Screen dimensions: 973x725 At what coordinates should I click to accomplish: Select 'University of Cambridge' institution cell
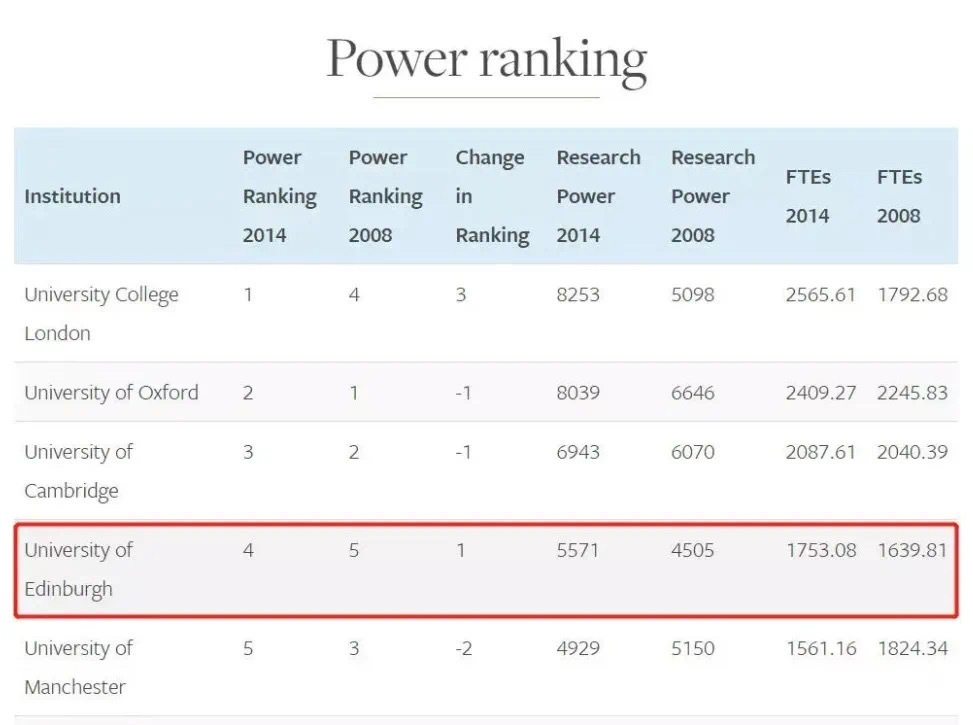(x=79, y=471)
